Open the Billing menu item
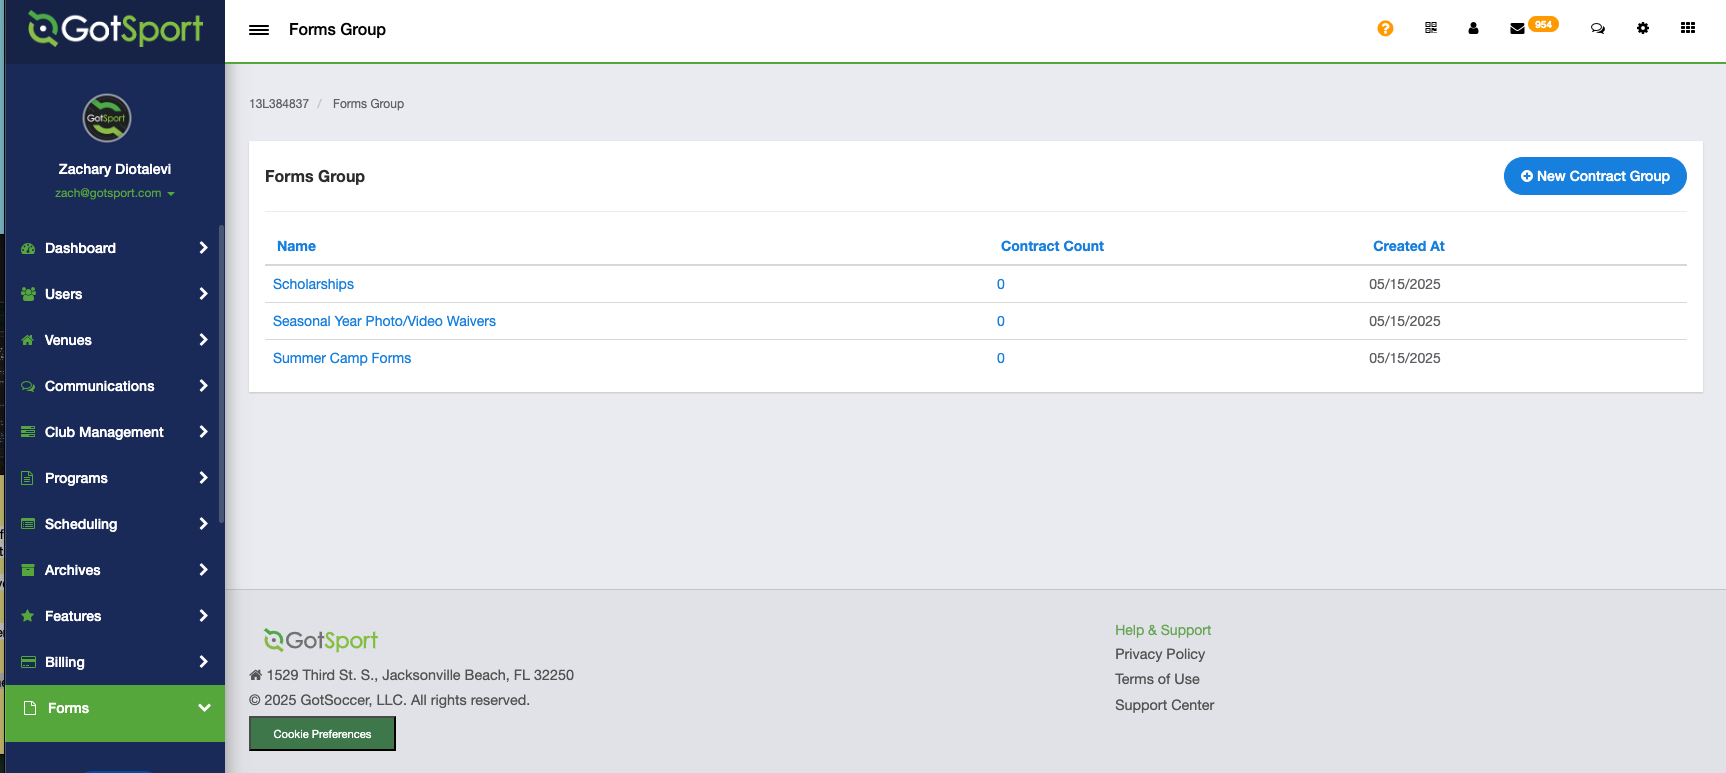Screen dimensions: 1726x773 coord(114,662)
